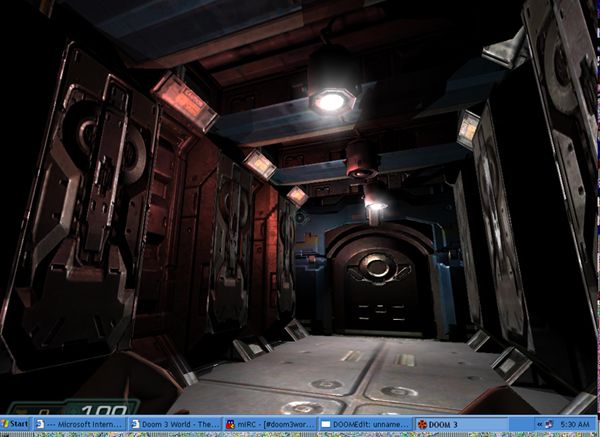Click the nearest bright octagonal ceiling light
The image size is (600, 437).
(328, 100)
